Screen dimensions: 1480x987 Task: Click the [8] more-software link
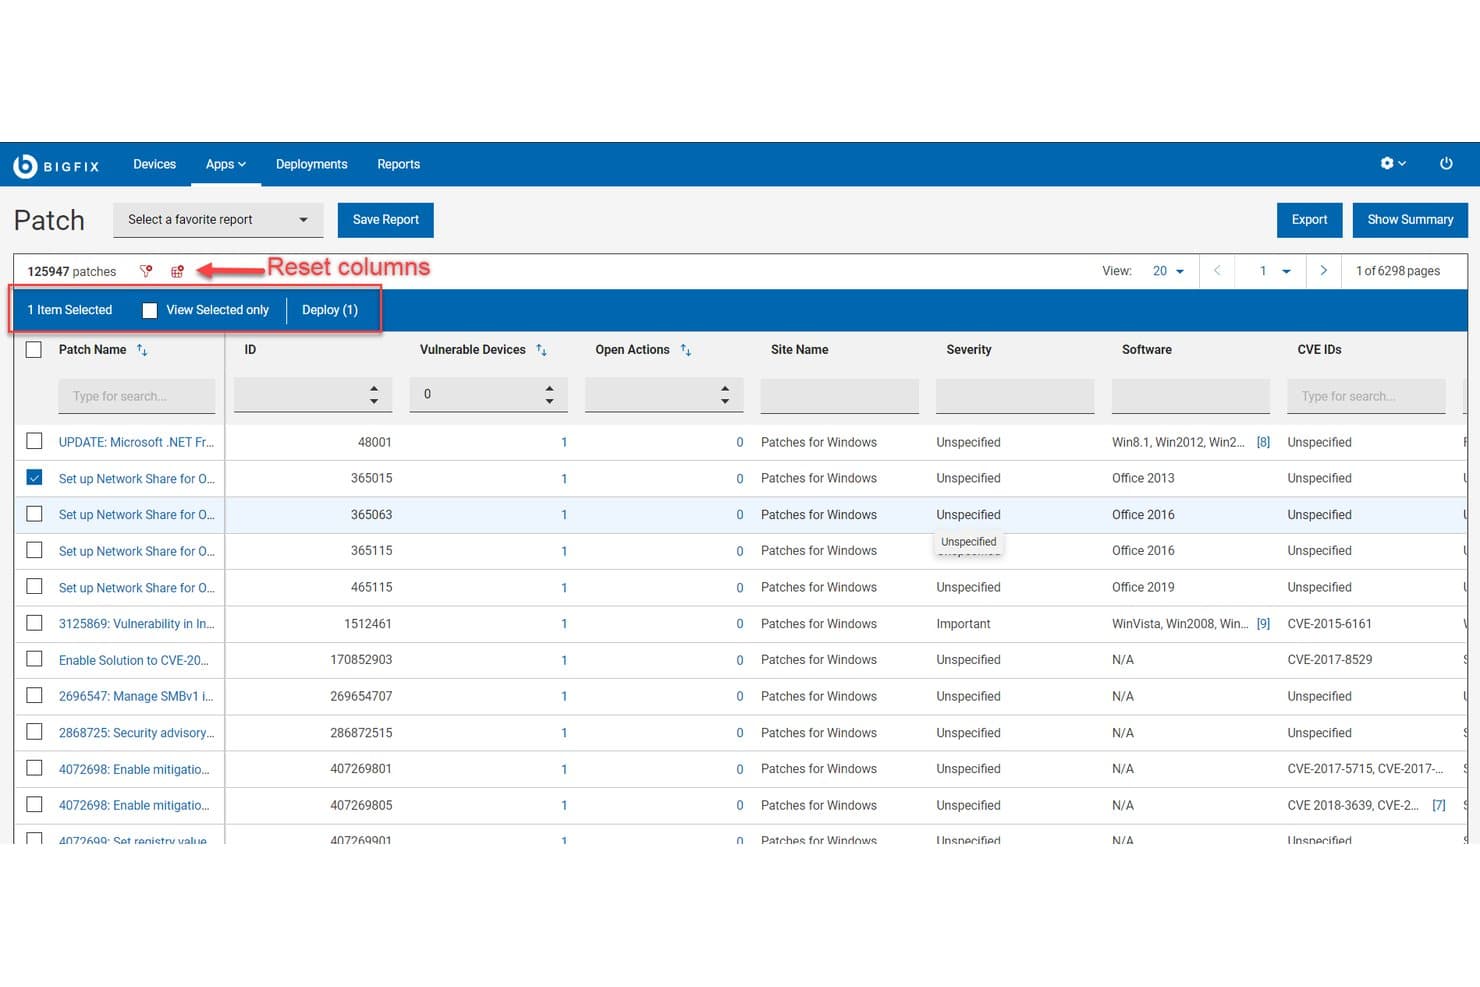(1263, 442)
